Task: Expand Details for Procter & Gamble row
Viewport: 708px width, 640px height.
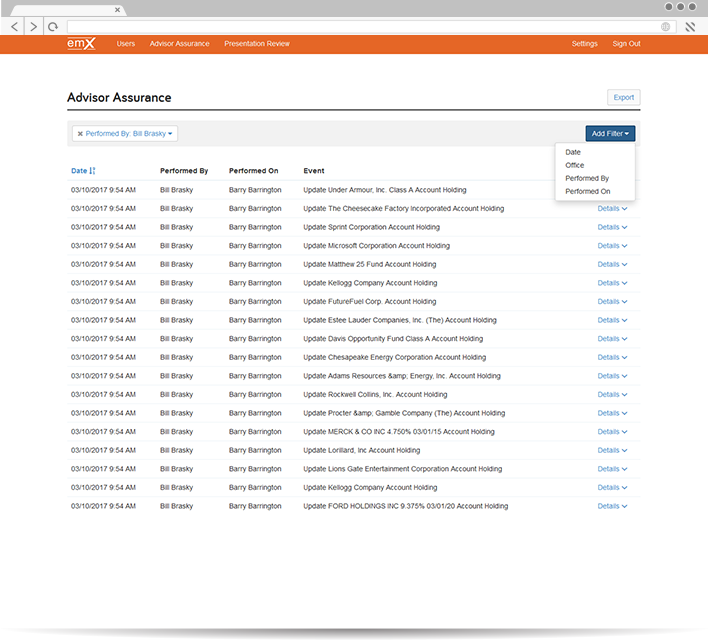Action: click(612, 413)
